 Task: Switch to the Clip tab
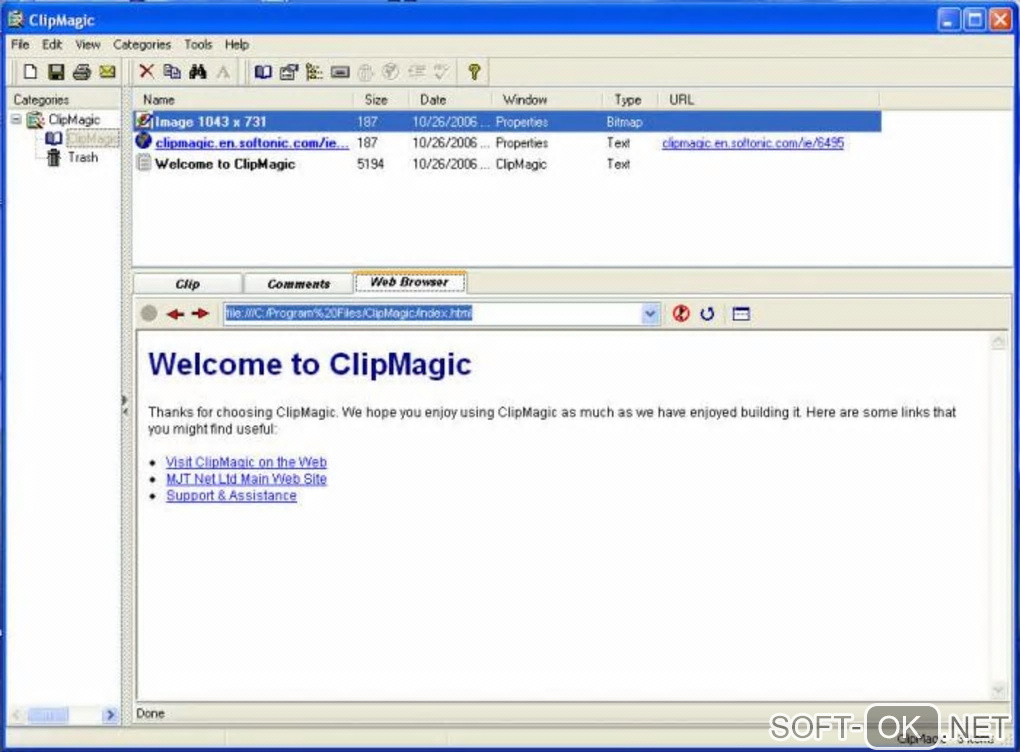187,284
